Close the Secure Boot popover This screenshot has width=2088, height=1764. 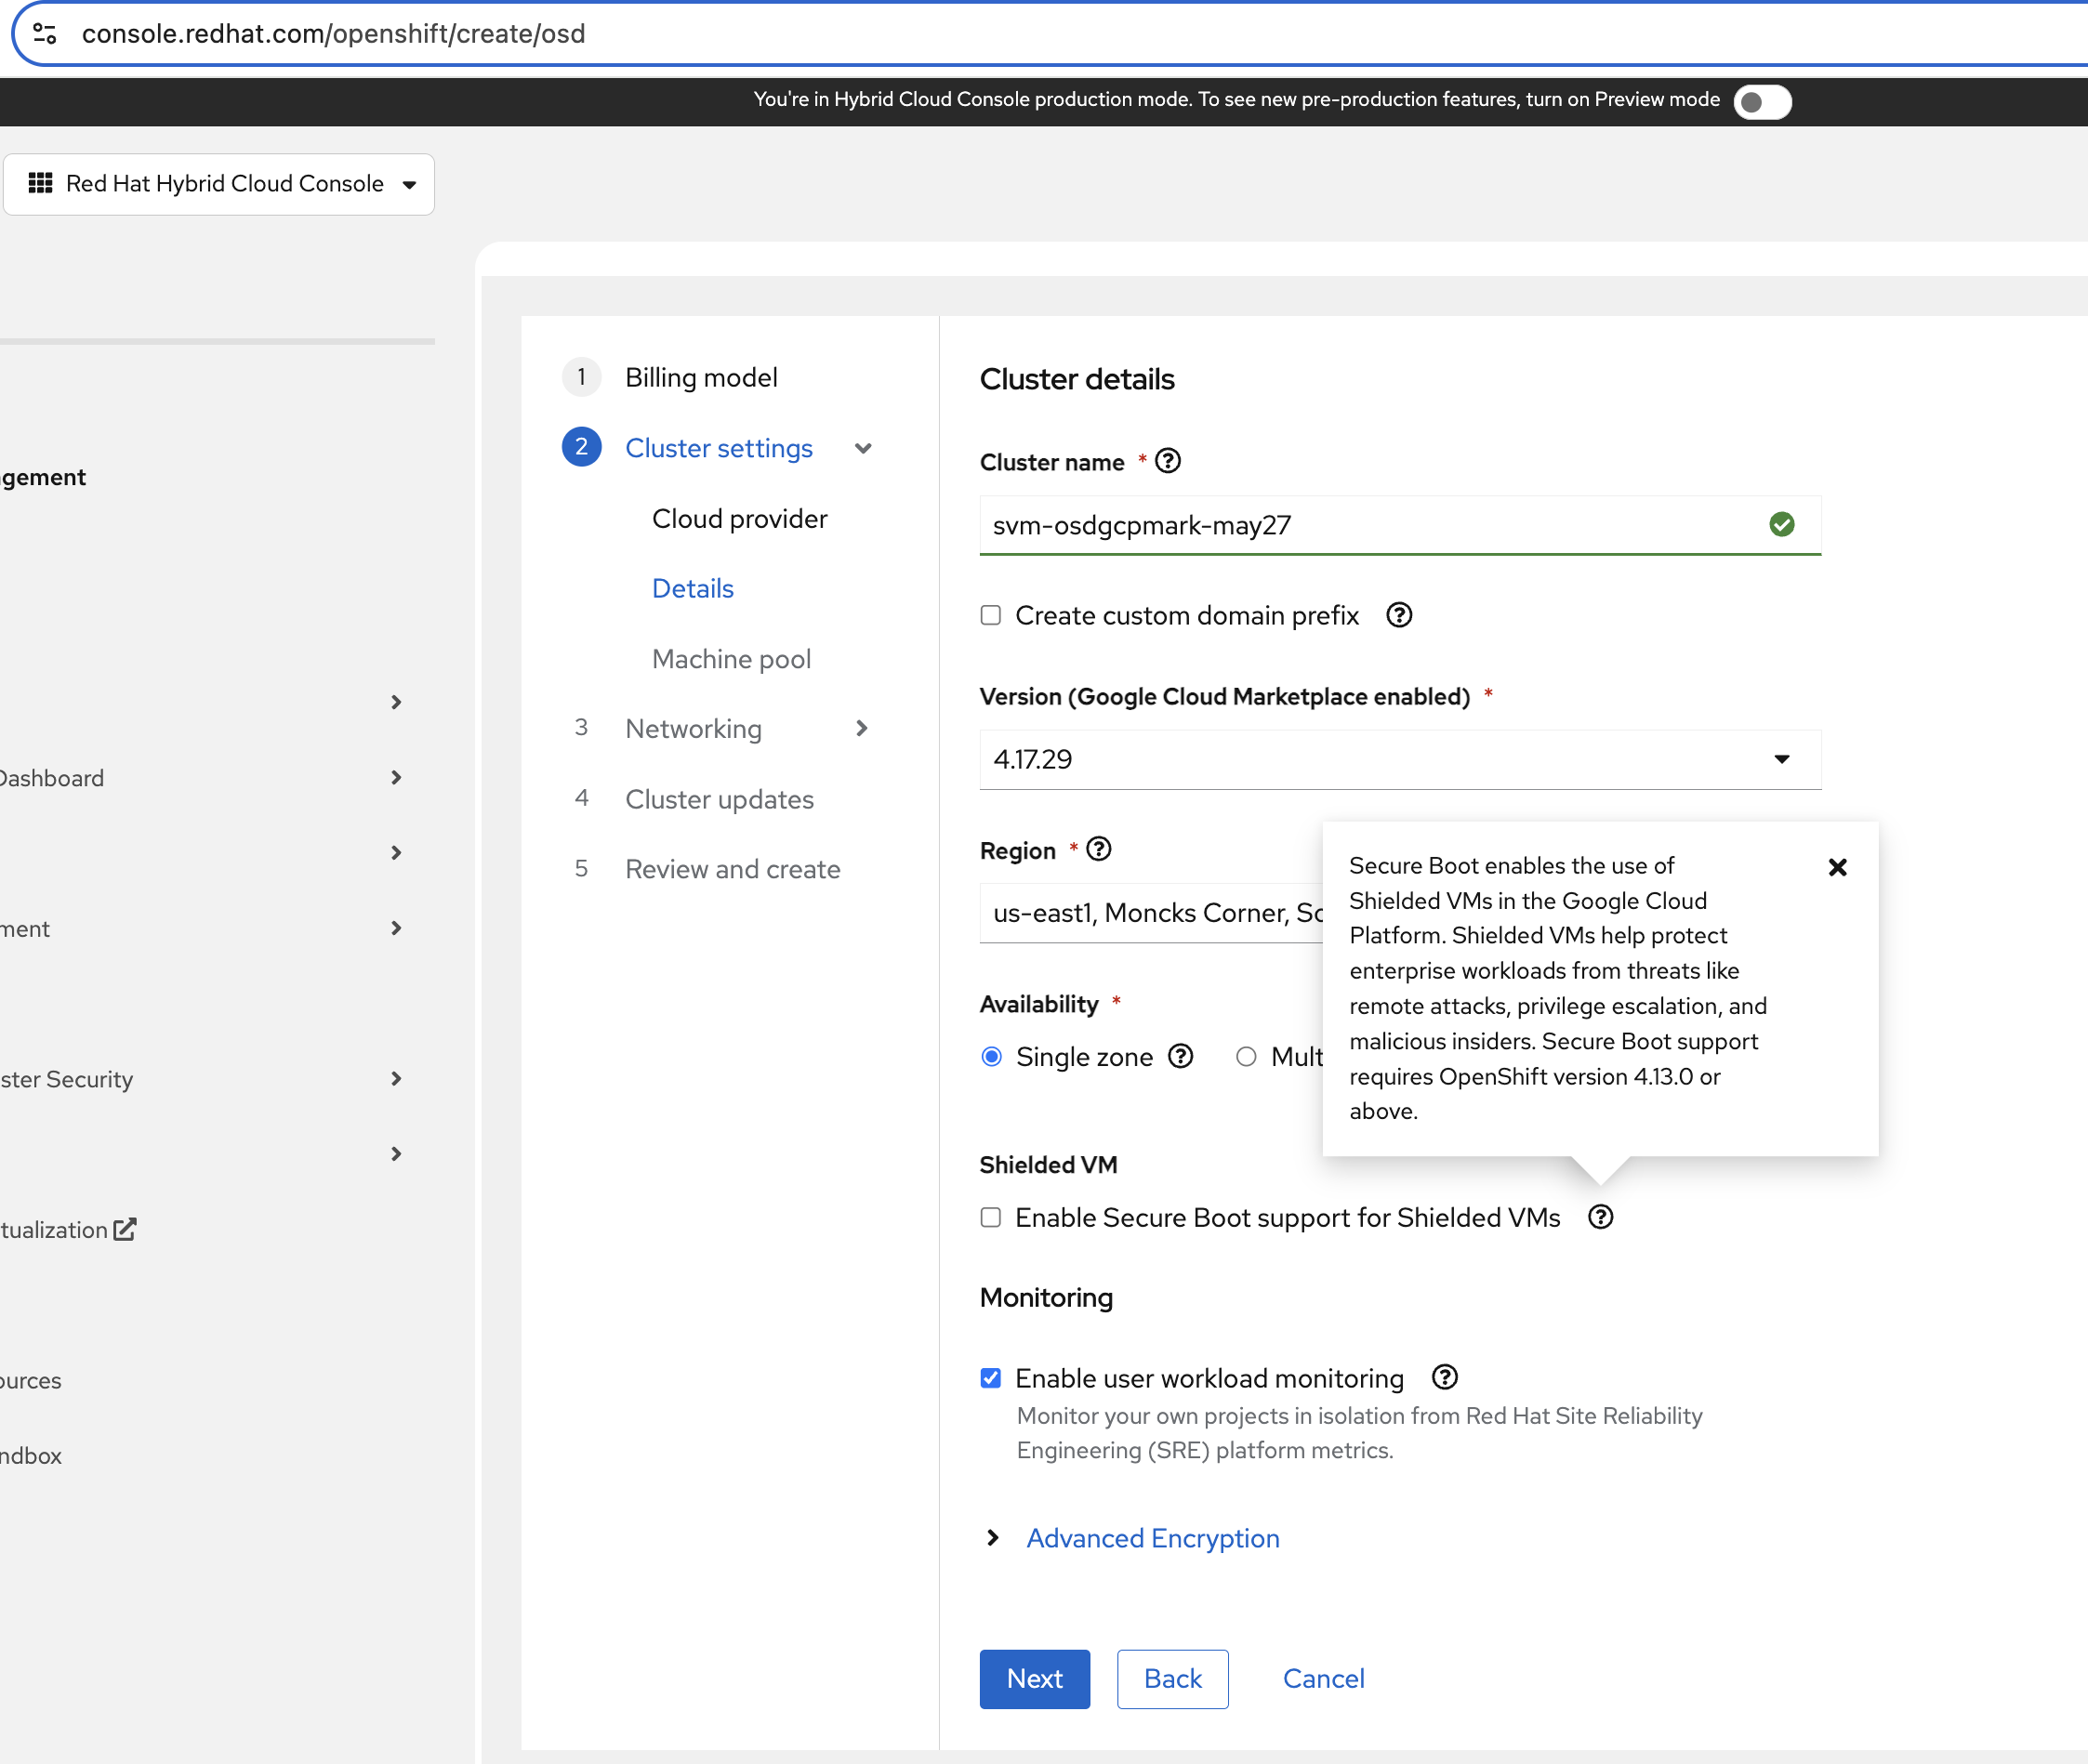pos(1837,867)
